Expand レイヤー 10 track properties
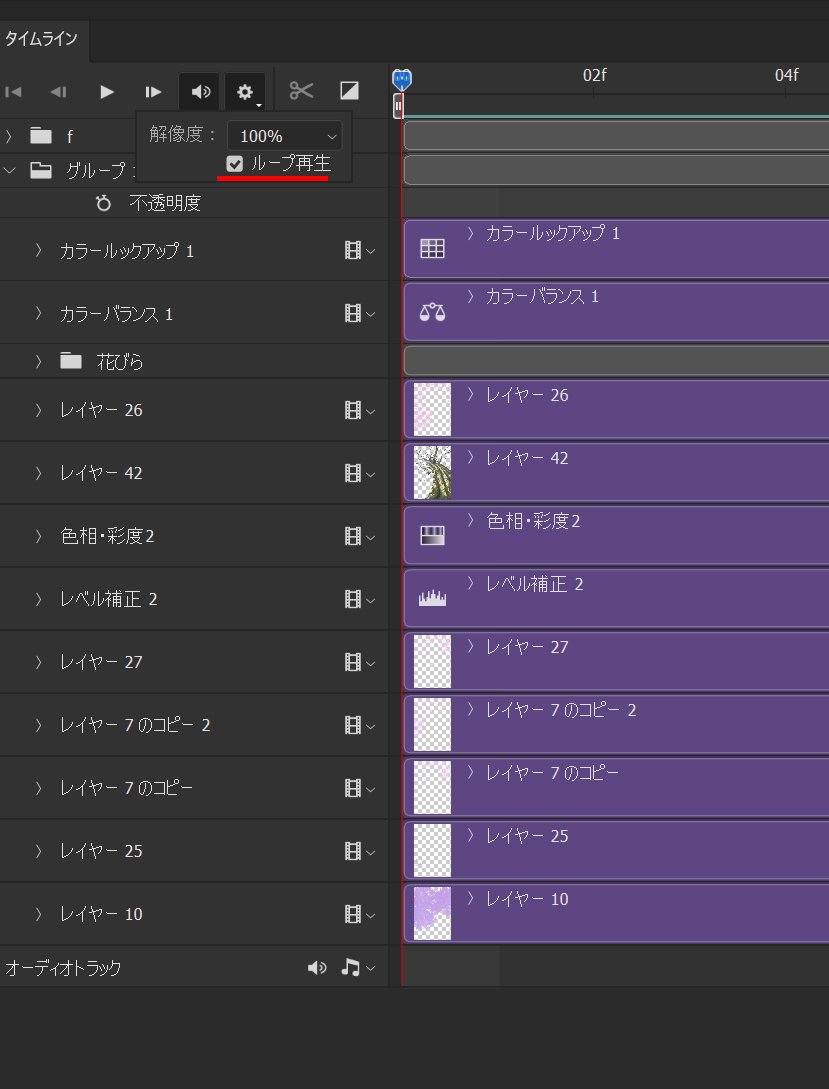 pos(38,914)
